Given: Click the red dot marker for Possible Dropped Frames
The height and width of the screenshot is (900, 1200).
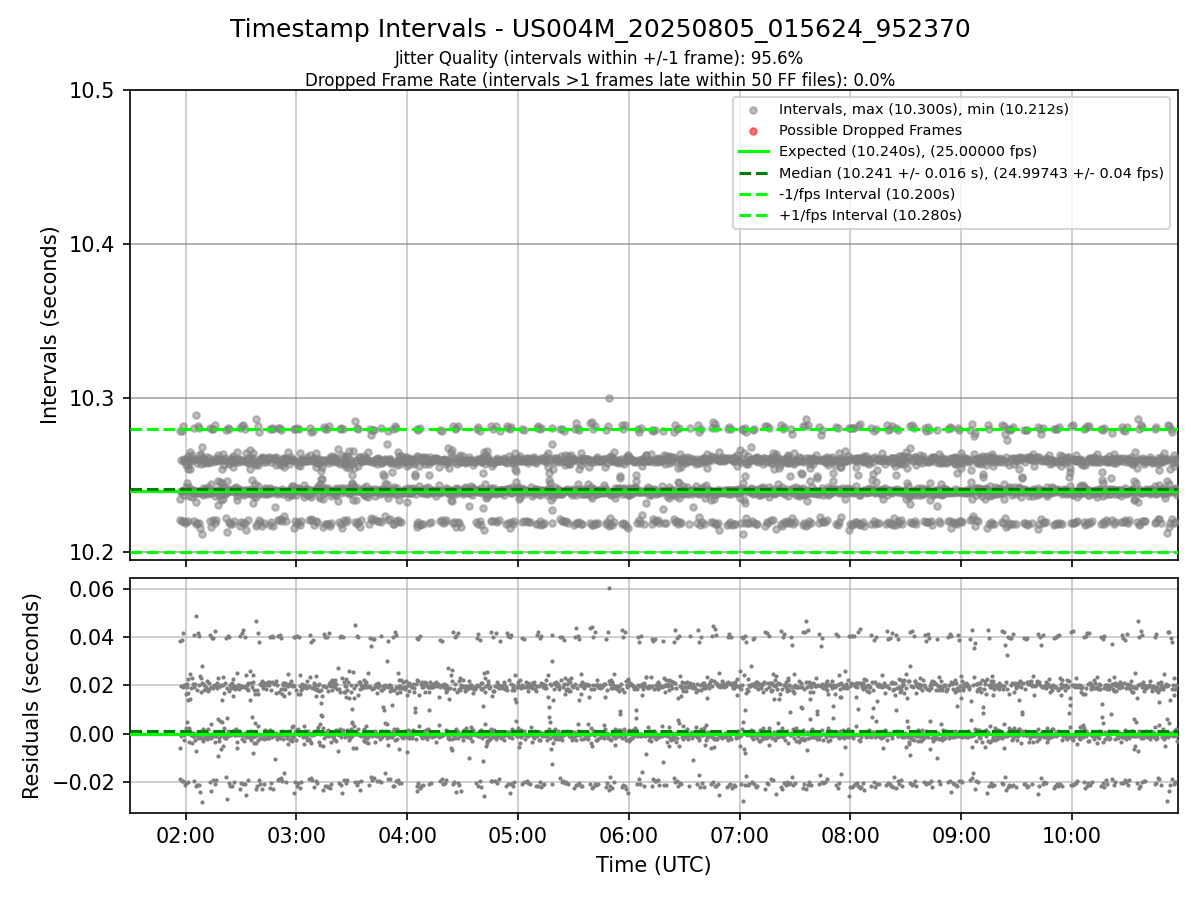Looking at the screenshot, I should [754, 131].
